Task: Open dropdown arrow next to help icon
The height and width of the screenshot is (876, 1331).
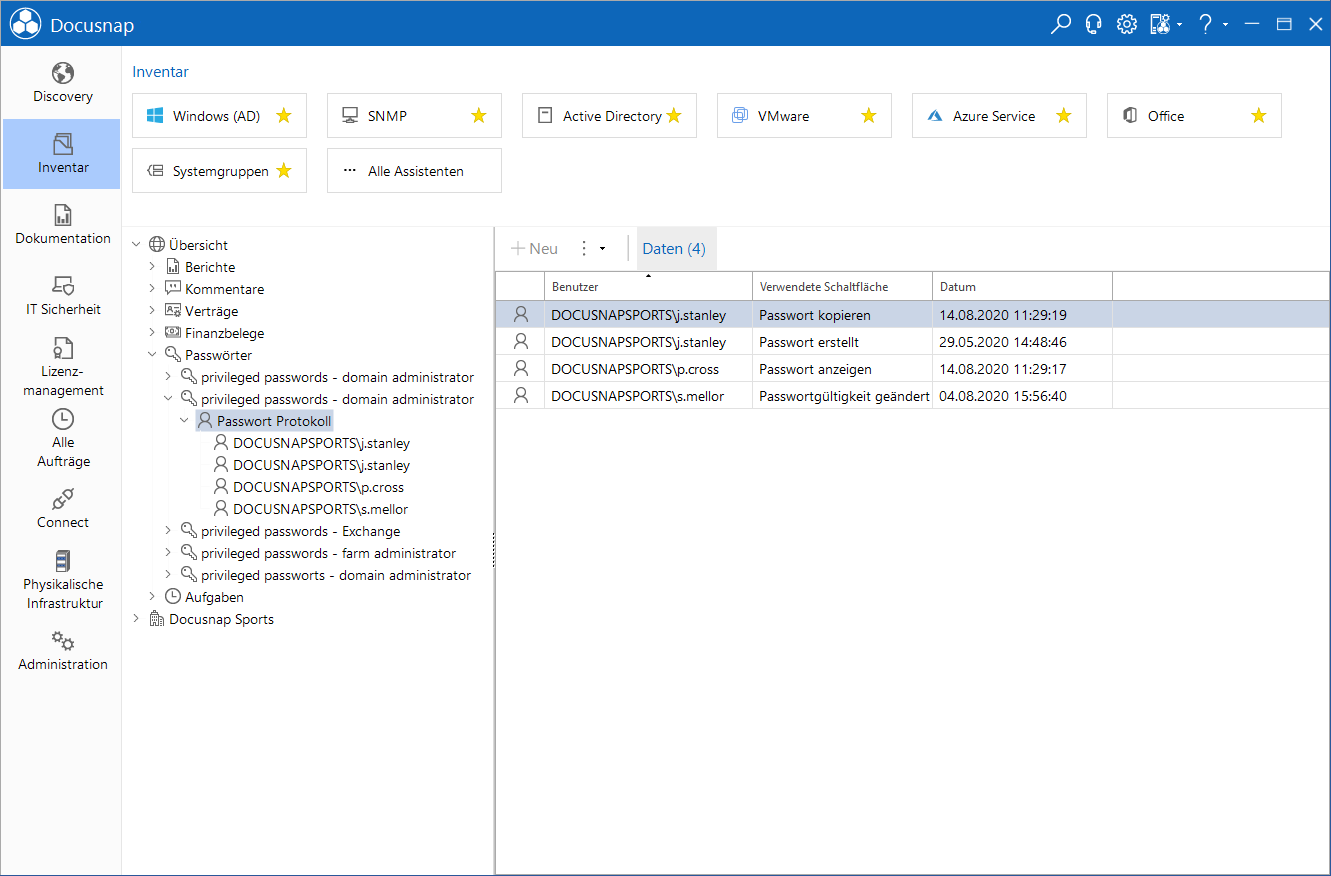Action: 1225,24
